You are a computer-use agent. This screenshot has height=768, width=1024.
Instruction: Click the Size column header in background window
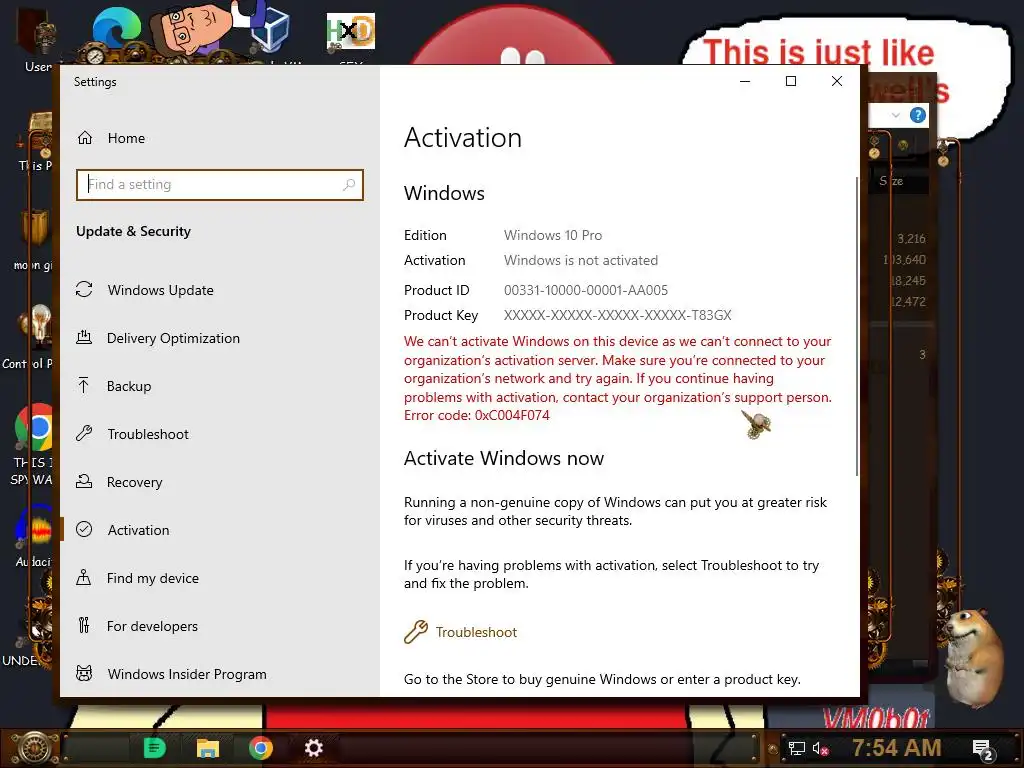pos(891,181)
